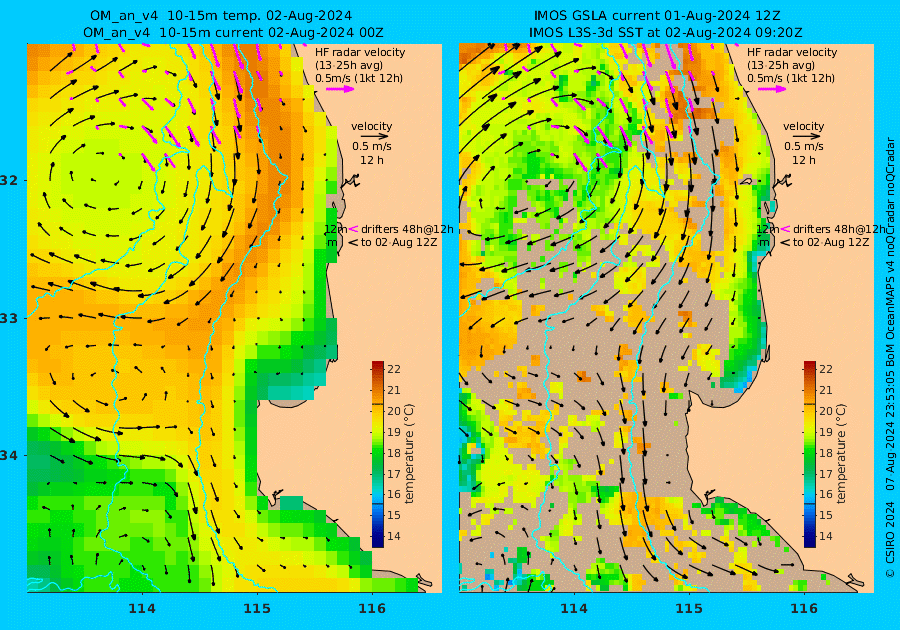This screenshot has height=630, width=900.
Task: Click 'to 02 Aug 12Z' text in OM_an_v4 panel
Action: (x=399, y=242)
